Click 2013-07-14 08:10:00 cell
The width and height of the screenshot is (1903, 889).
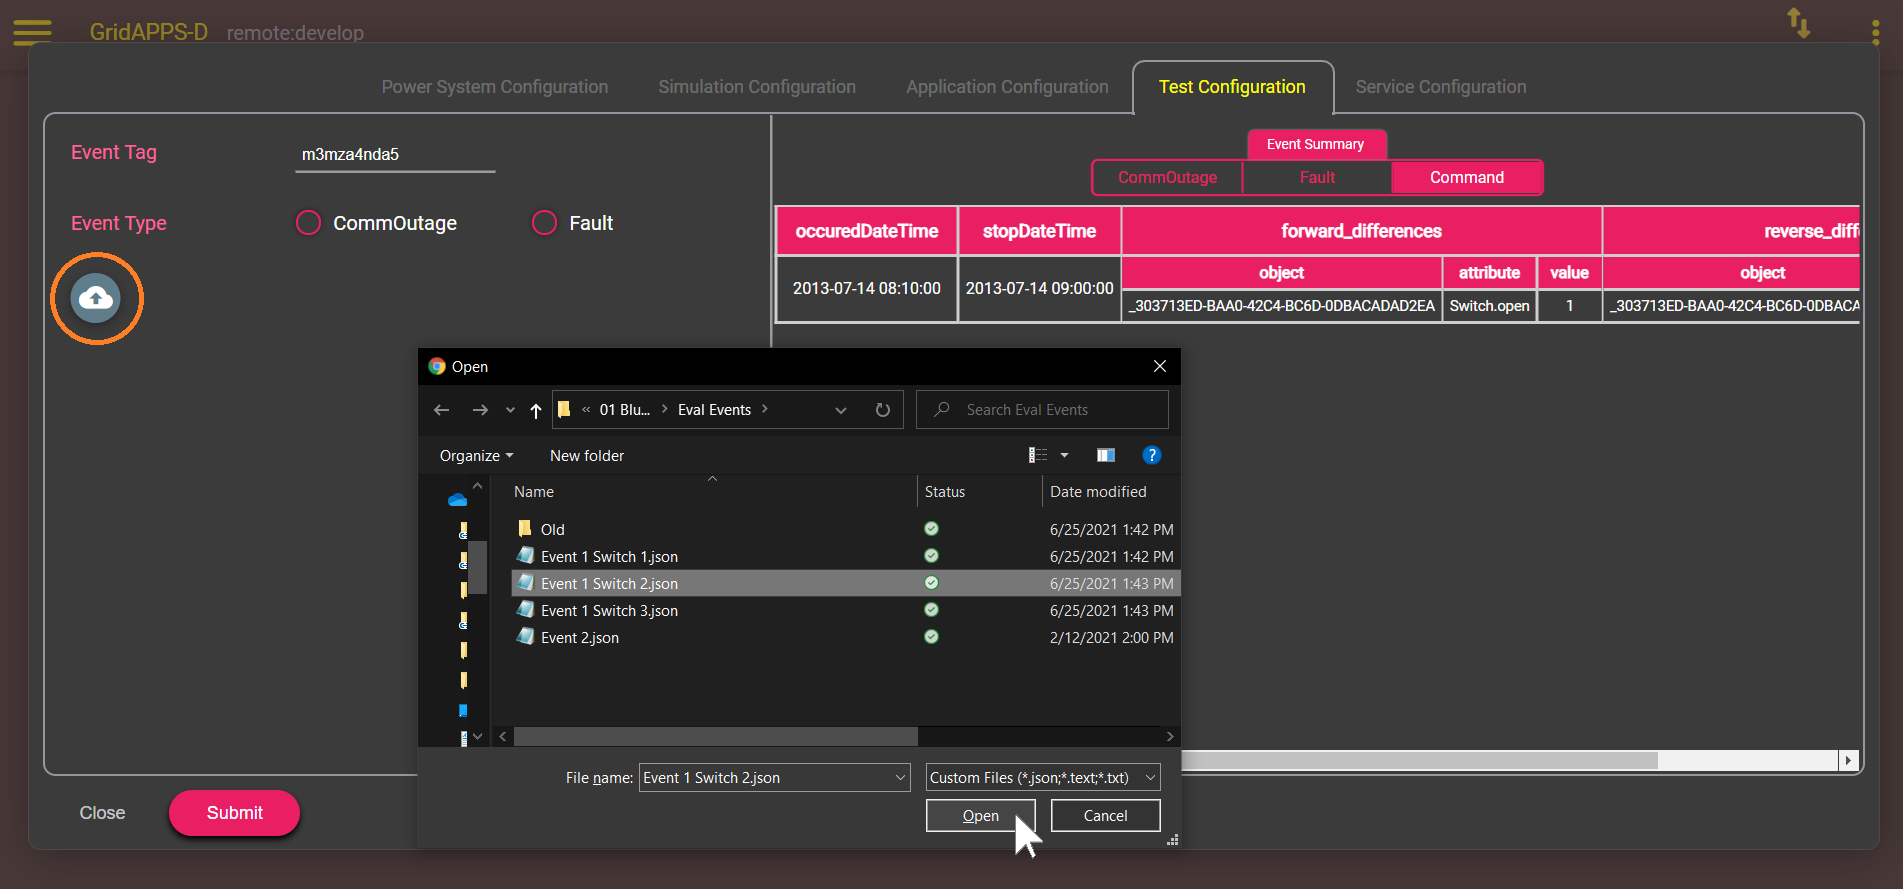tap(867, 288)
